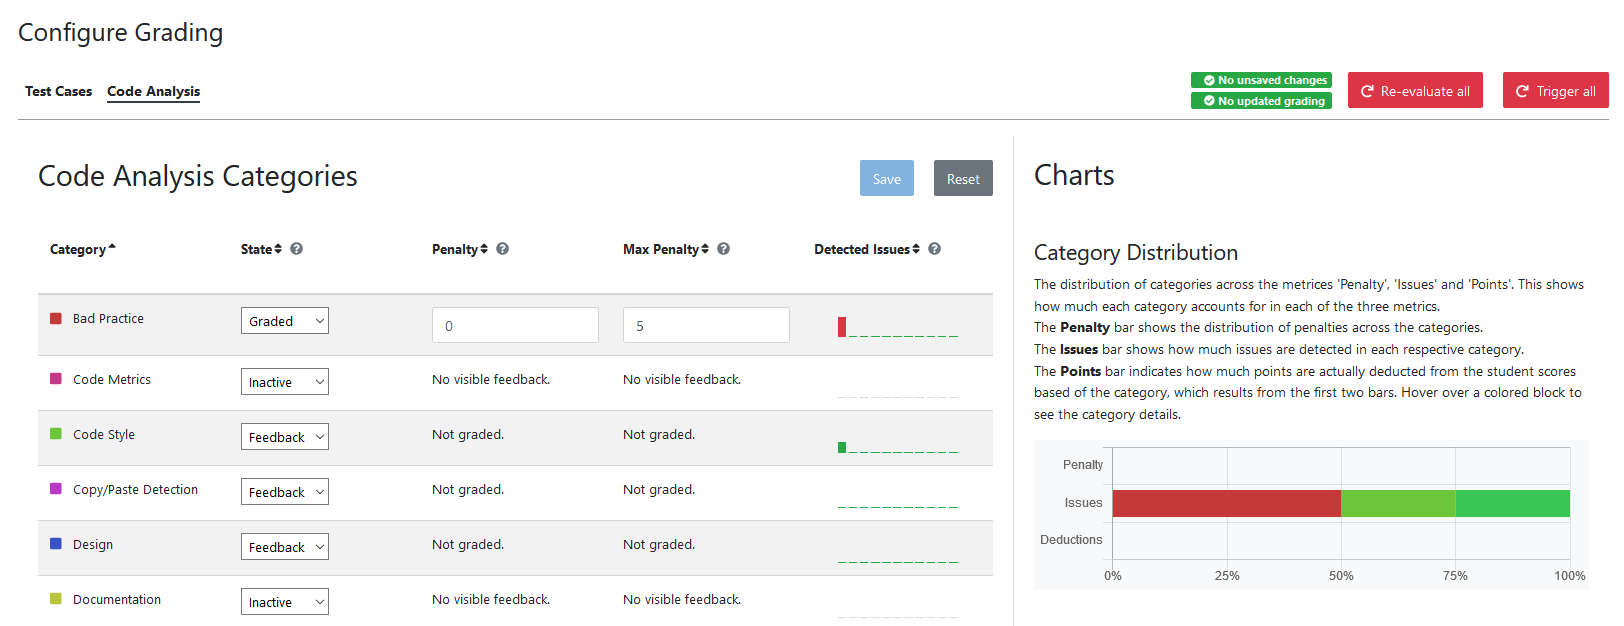Open the Bad Practice state dropdown
The height and width of the screenshot is (626, 1624).
tap(284, 321)
